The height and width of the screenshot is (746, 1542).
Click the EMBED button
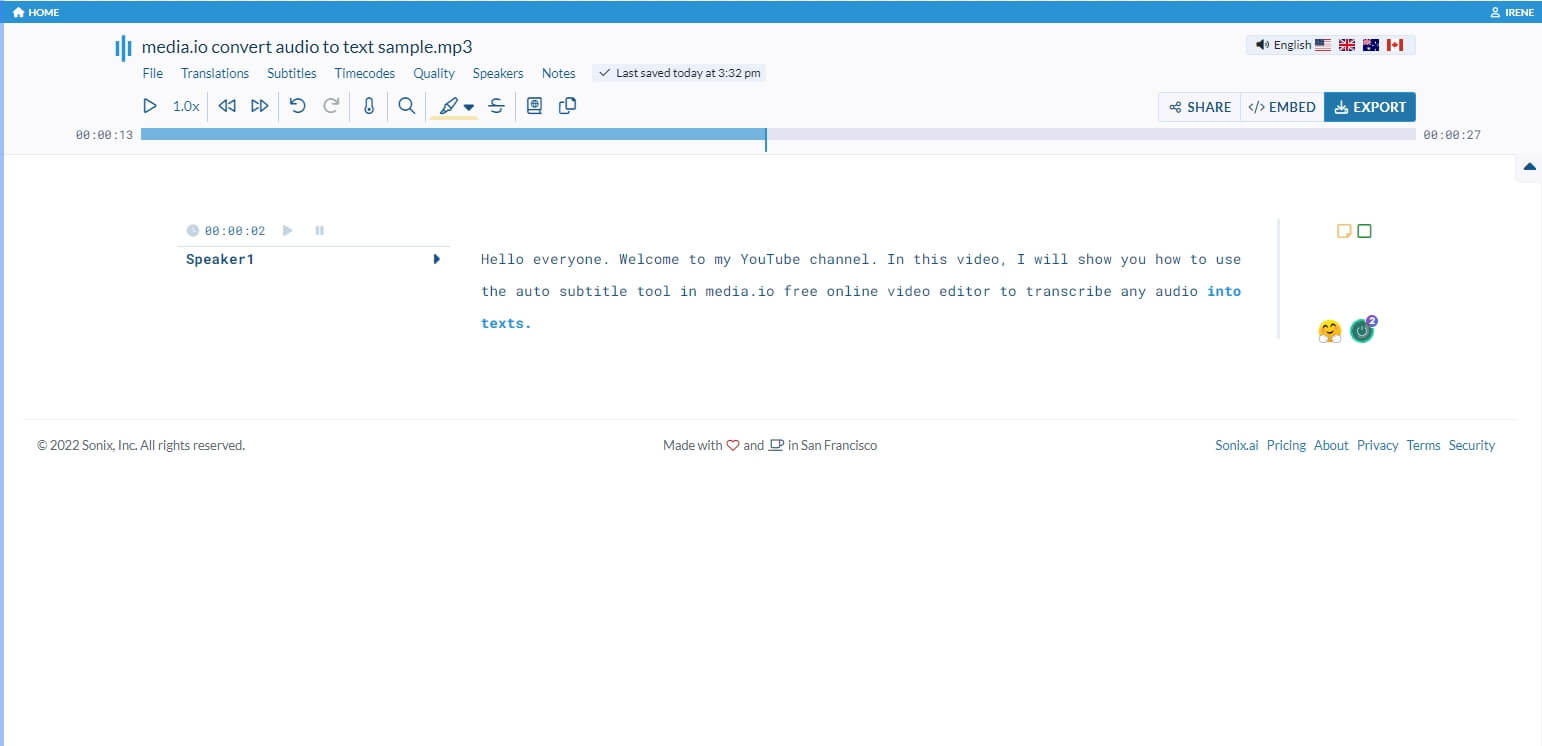pyautogui.click(x=1282, y=107)
